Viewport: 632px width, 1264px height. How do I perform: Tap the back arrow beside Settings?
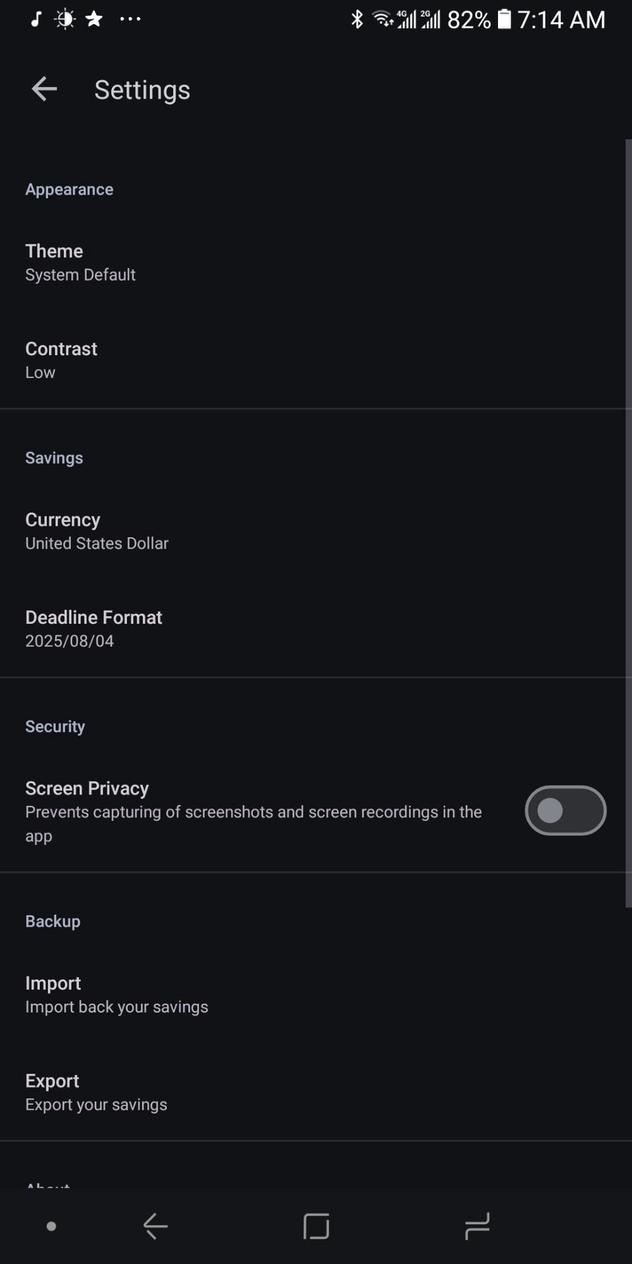44,89
